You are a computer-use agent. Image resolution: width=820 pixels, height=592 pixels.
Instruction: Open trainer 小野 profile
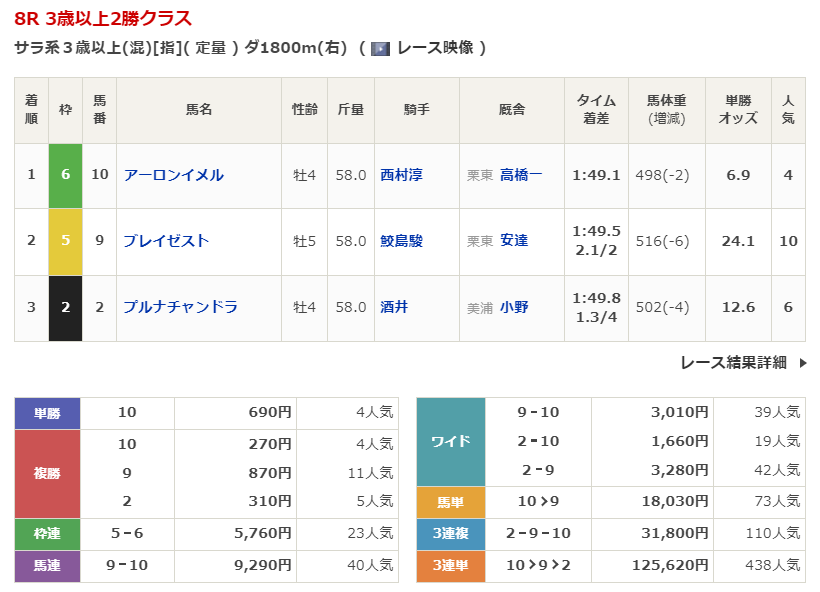click(514, 307)
